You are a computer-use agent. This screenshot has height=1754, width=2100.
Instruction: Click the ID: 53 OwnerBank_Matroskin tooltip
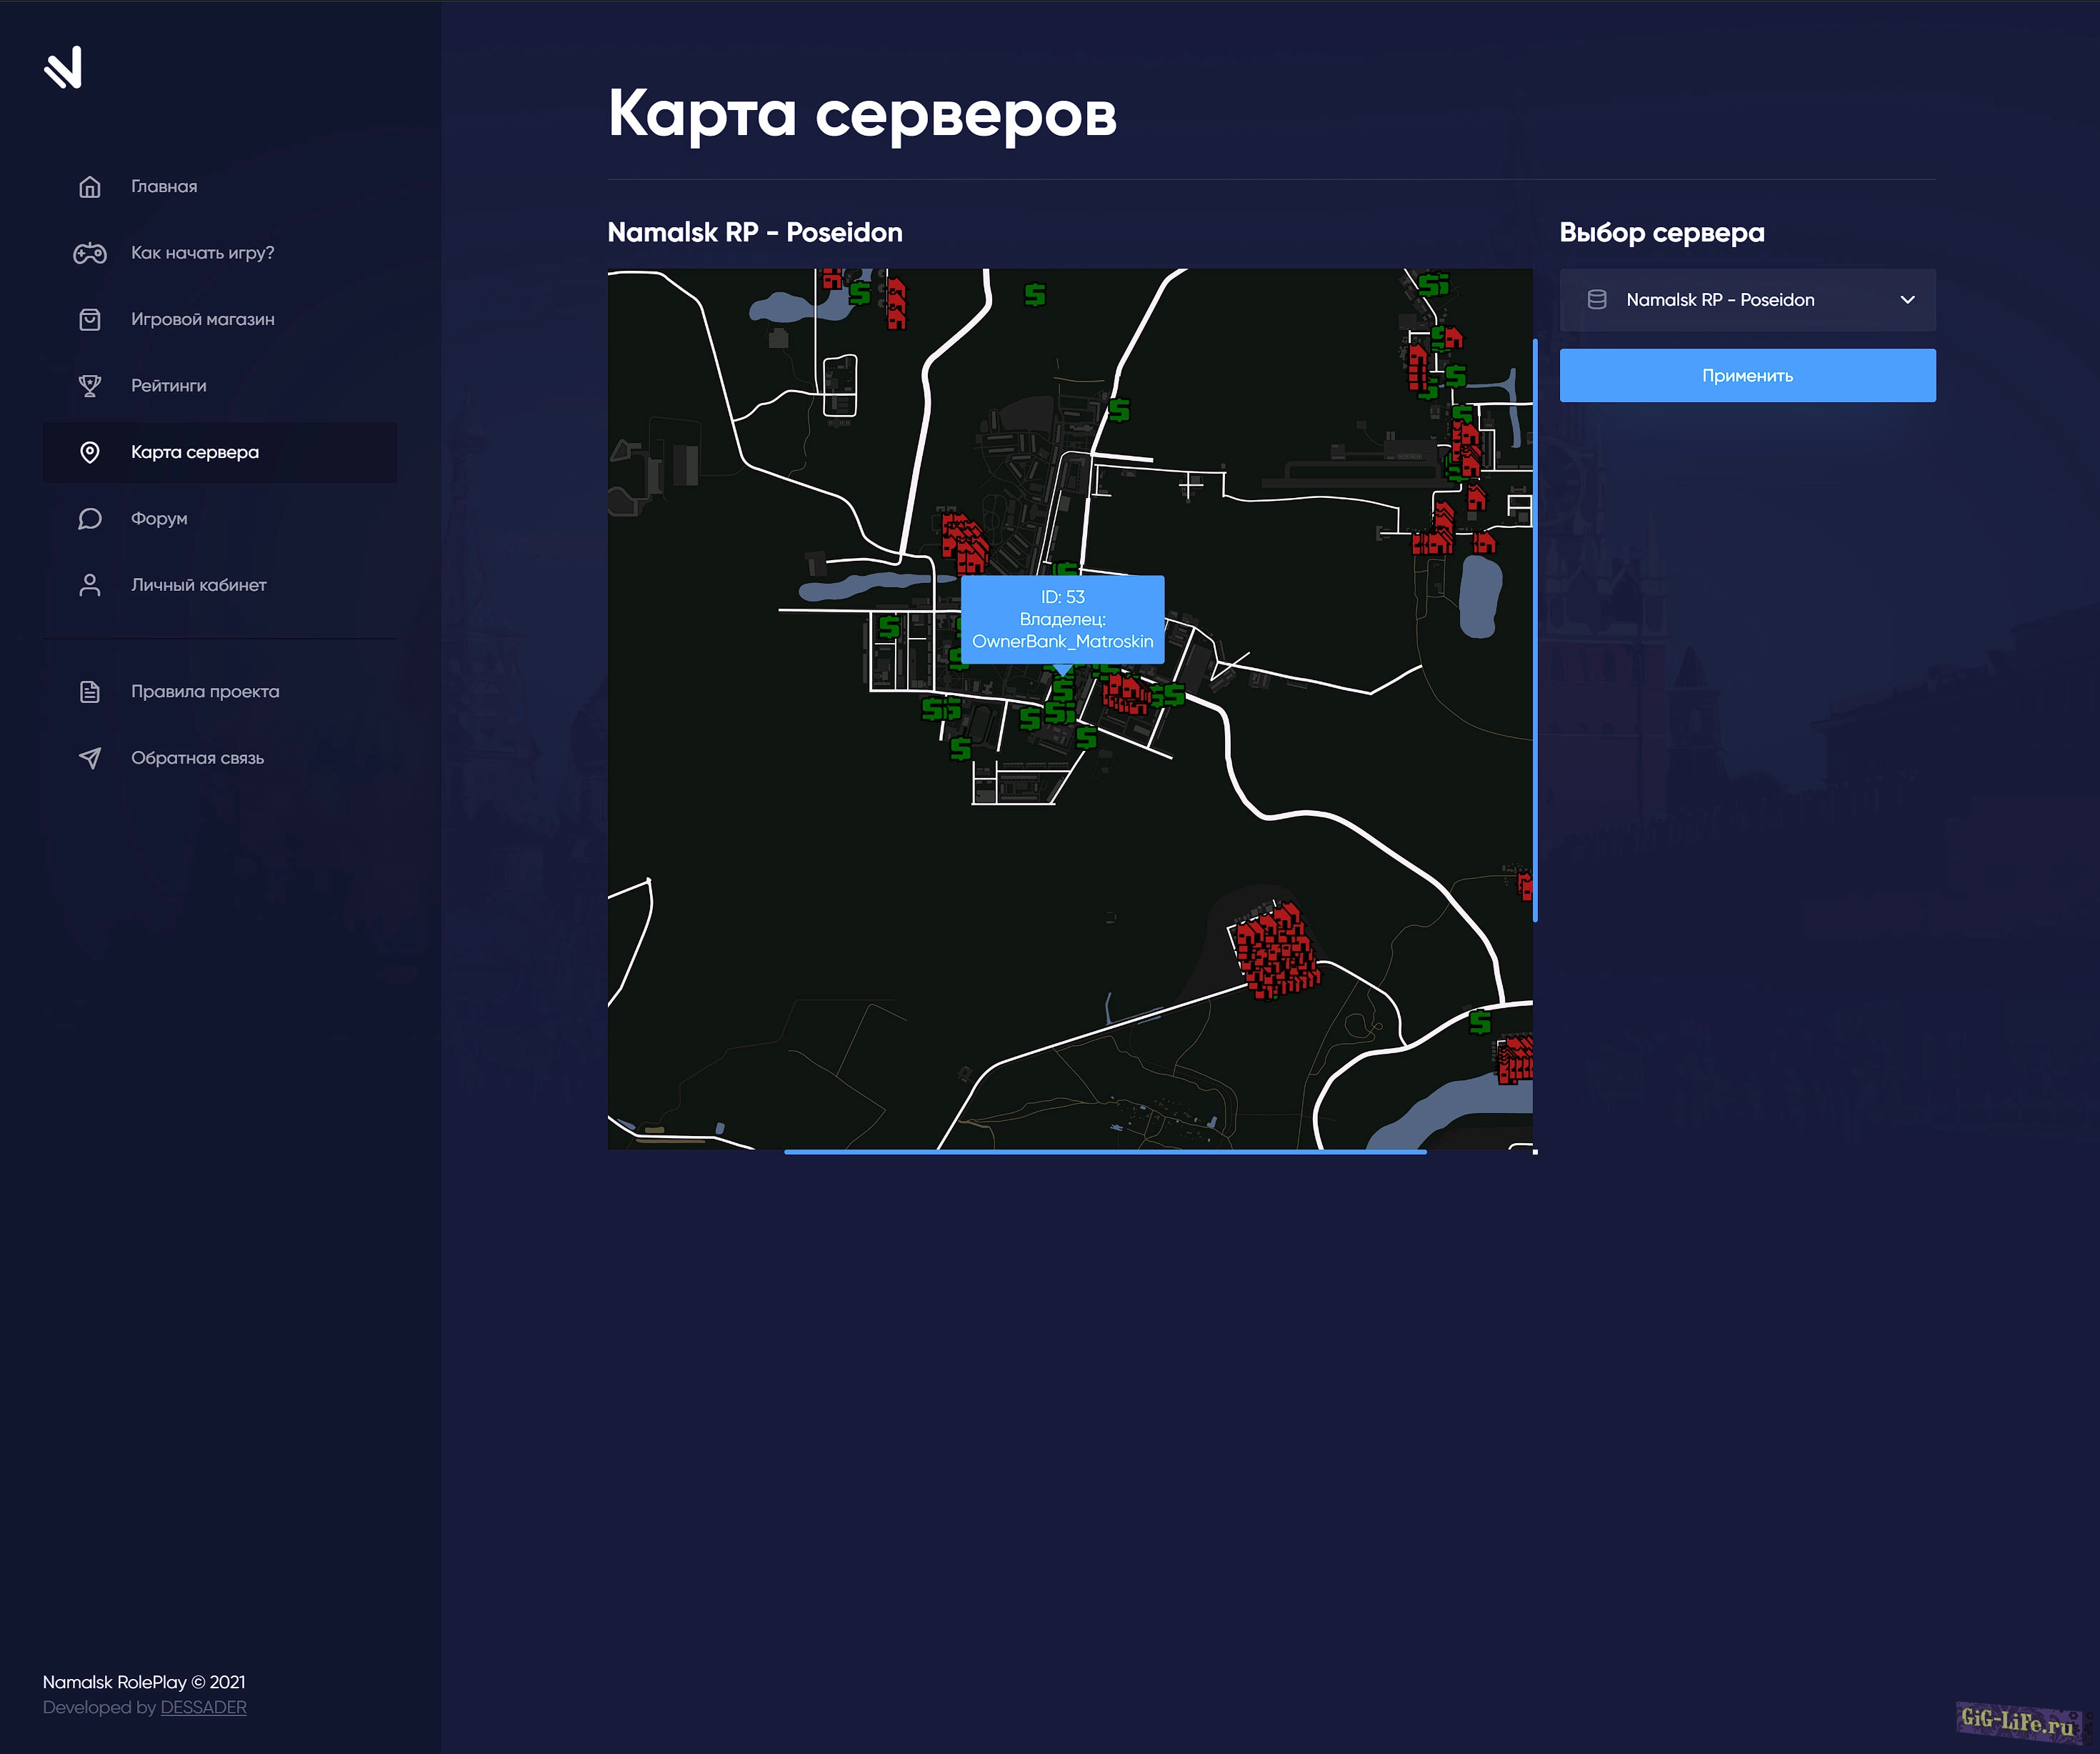point(1062,619)
